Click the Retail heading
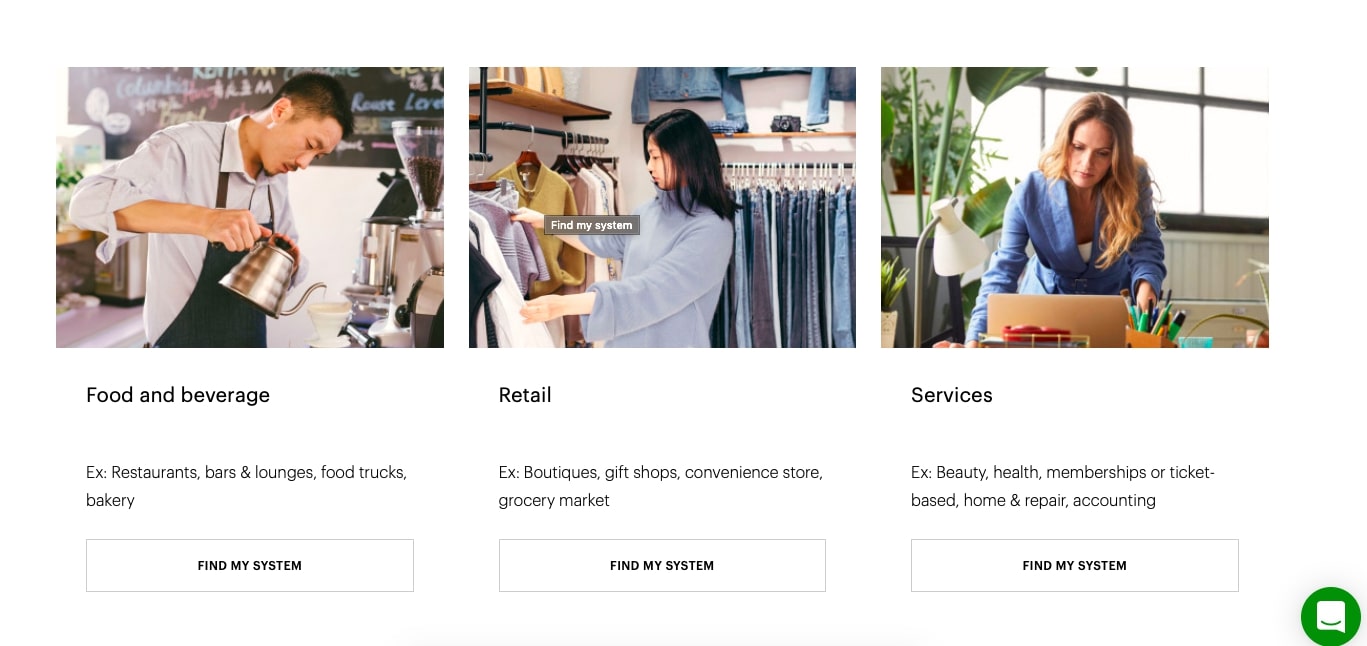This screenshot has height=646, width=1367. click(525, 395)
